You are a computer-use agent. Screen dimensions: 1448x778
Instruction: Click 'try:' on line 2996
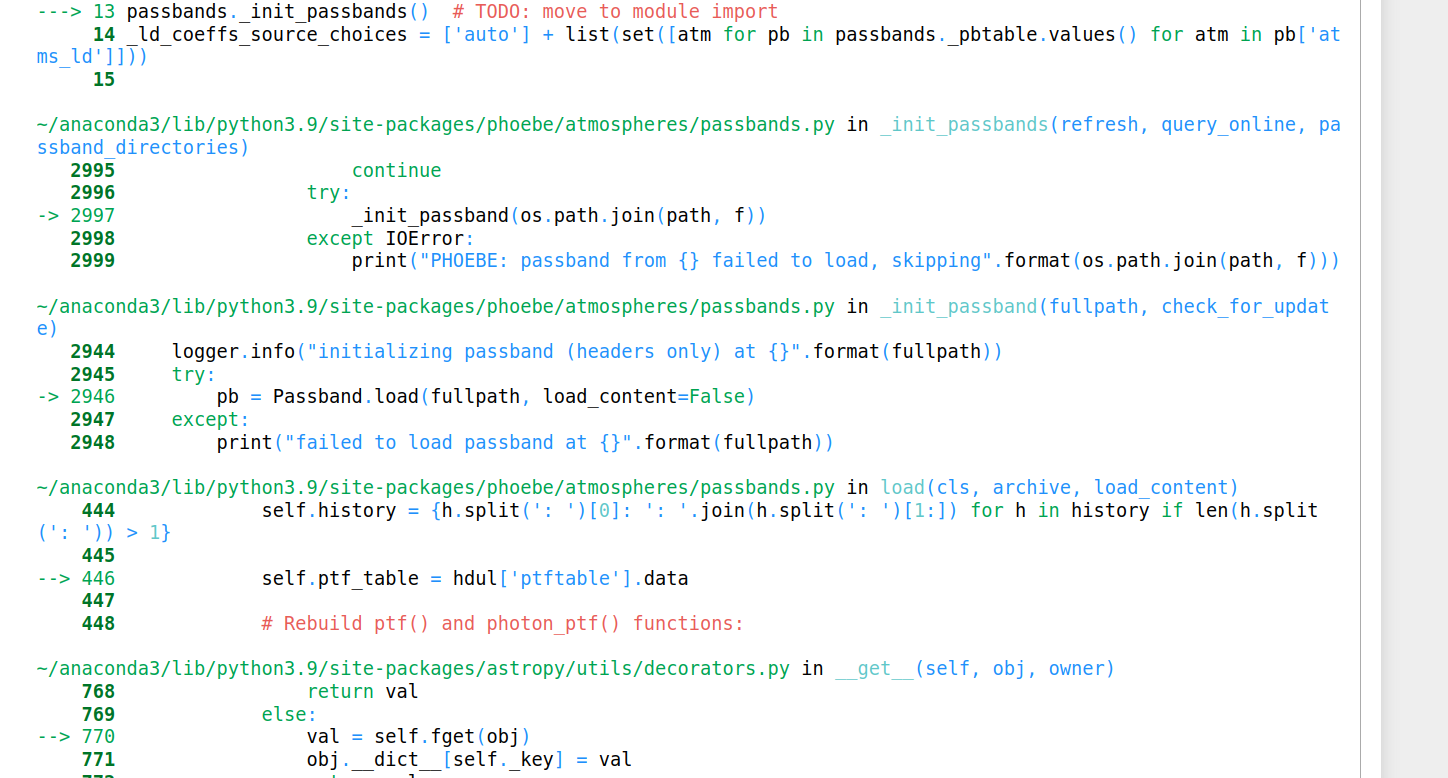click(x=329, y=193)
